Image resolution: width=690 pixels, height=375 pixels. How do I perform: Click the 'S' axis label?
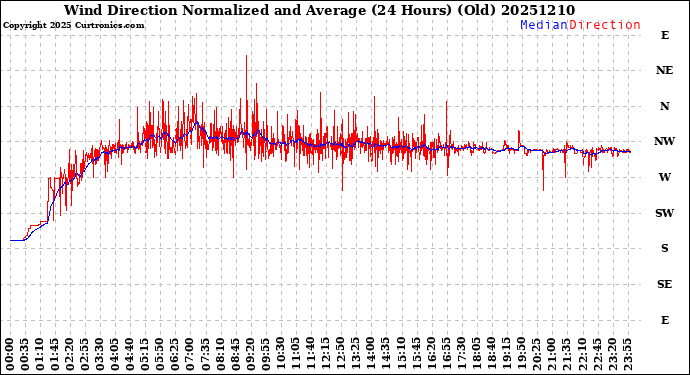(x=664, y=248)
